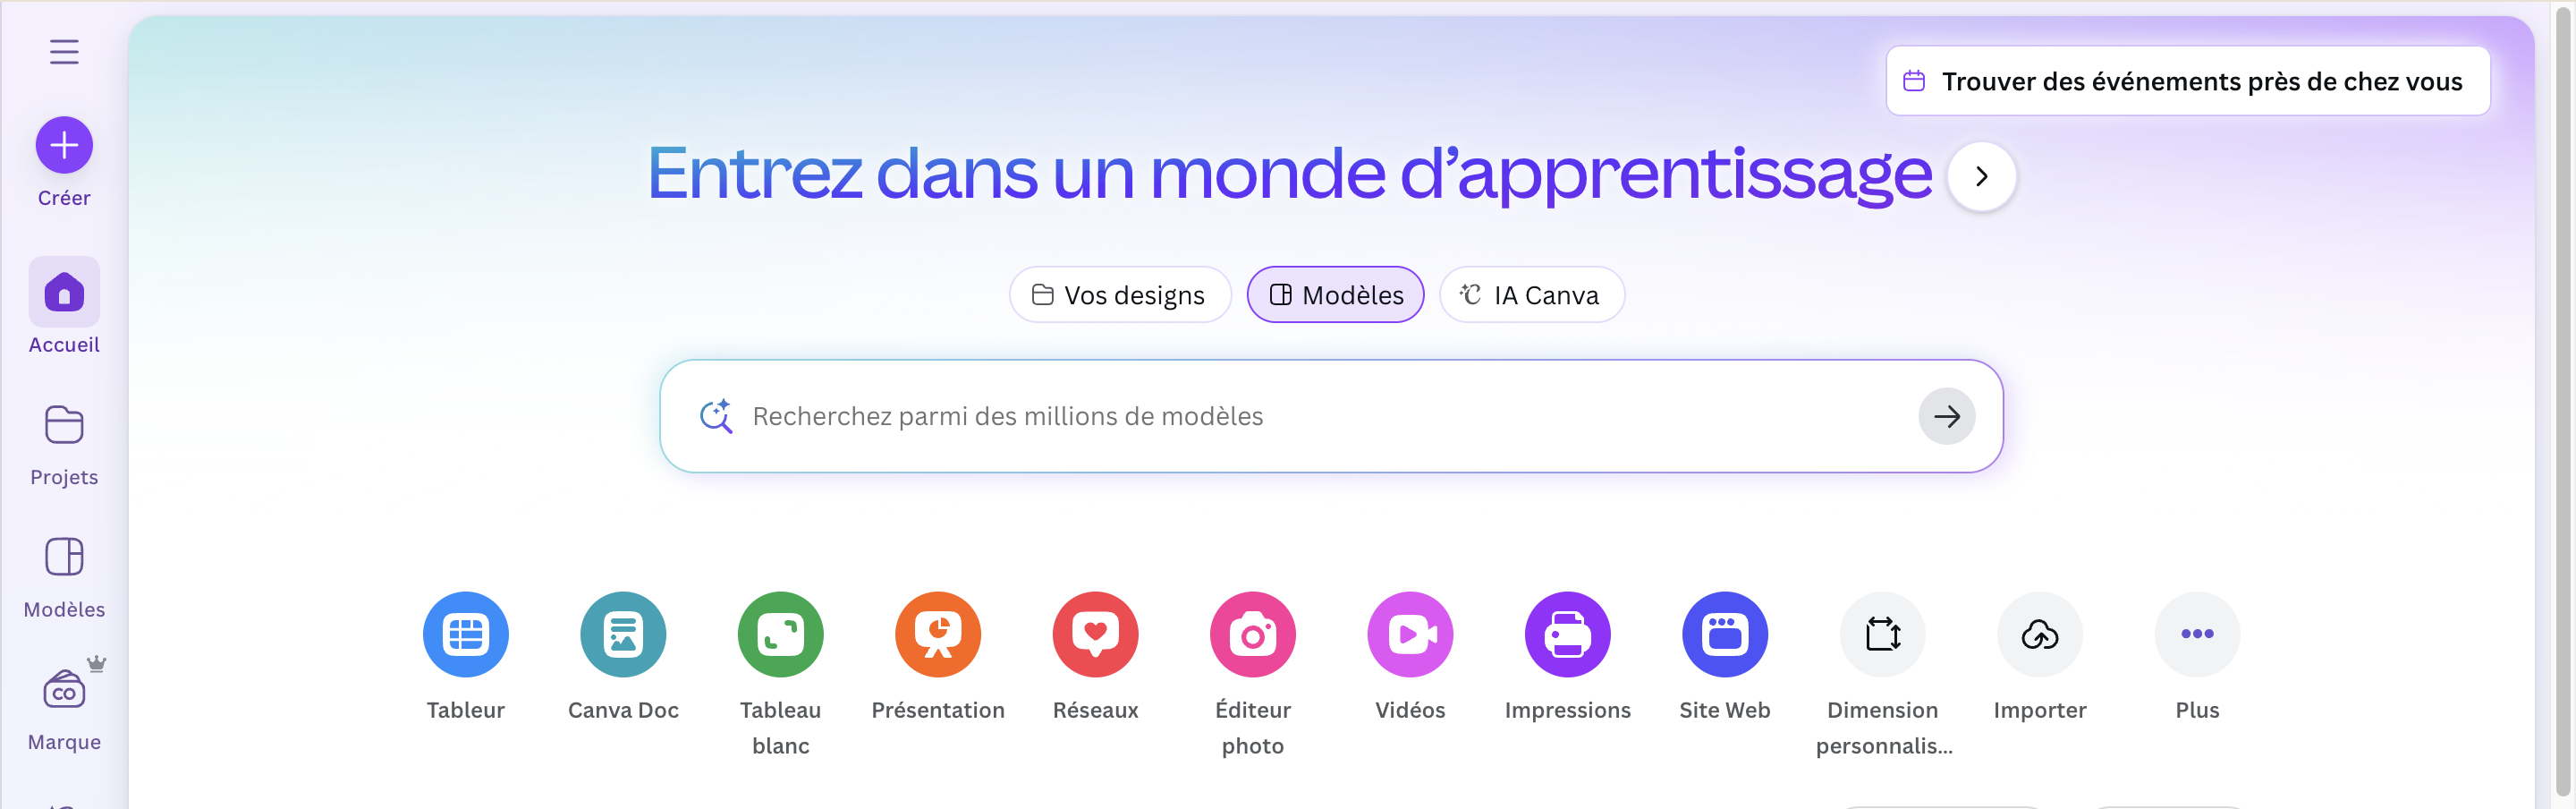Select the Modèles search tab
Screen dimensions: 2576x809
click(1336, 295)
